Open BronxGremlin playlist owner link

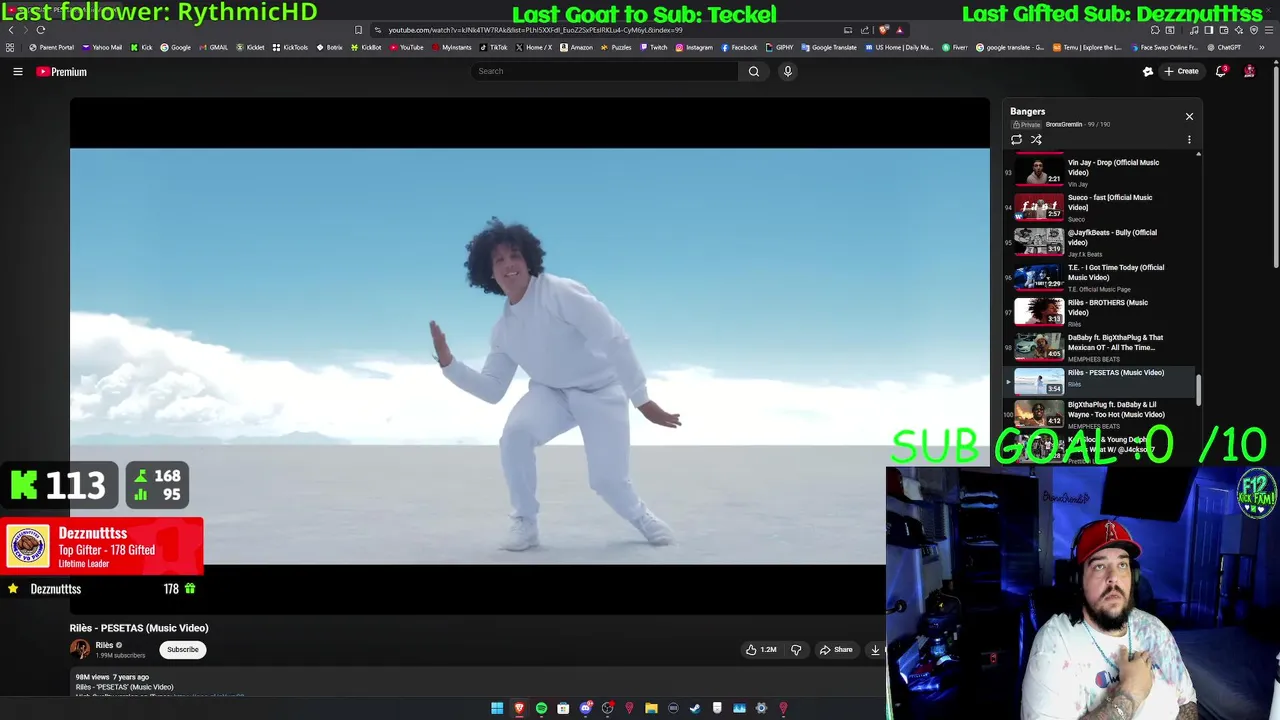(1064, 125)
